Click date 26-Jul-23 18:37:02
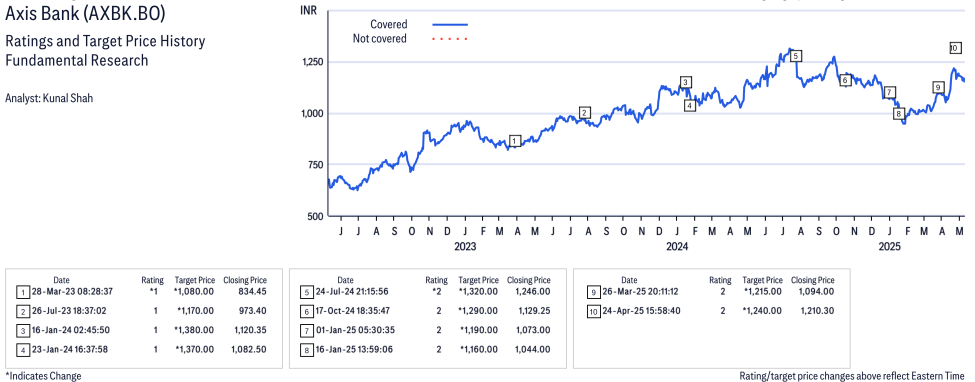Screen dimensions: 975x382 (x=69, y=310)
